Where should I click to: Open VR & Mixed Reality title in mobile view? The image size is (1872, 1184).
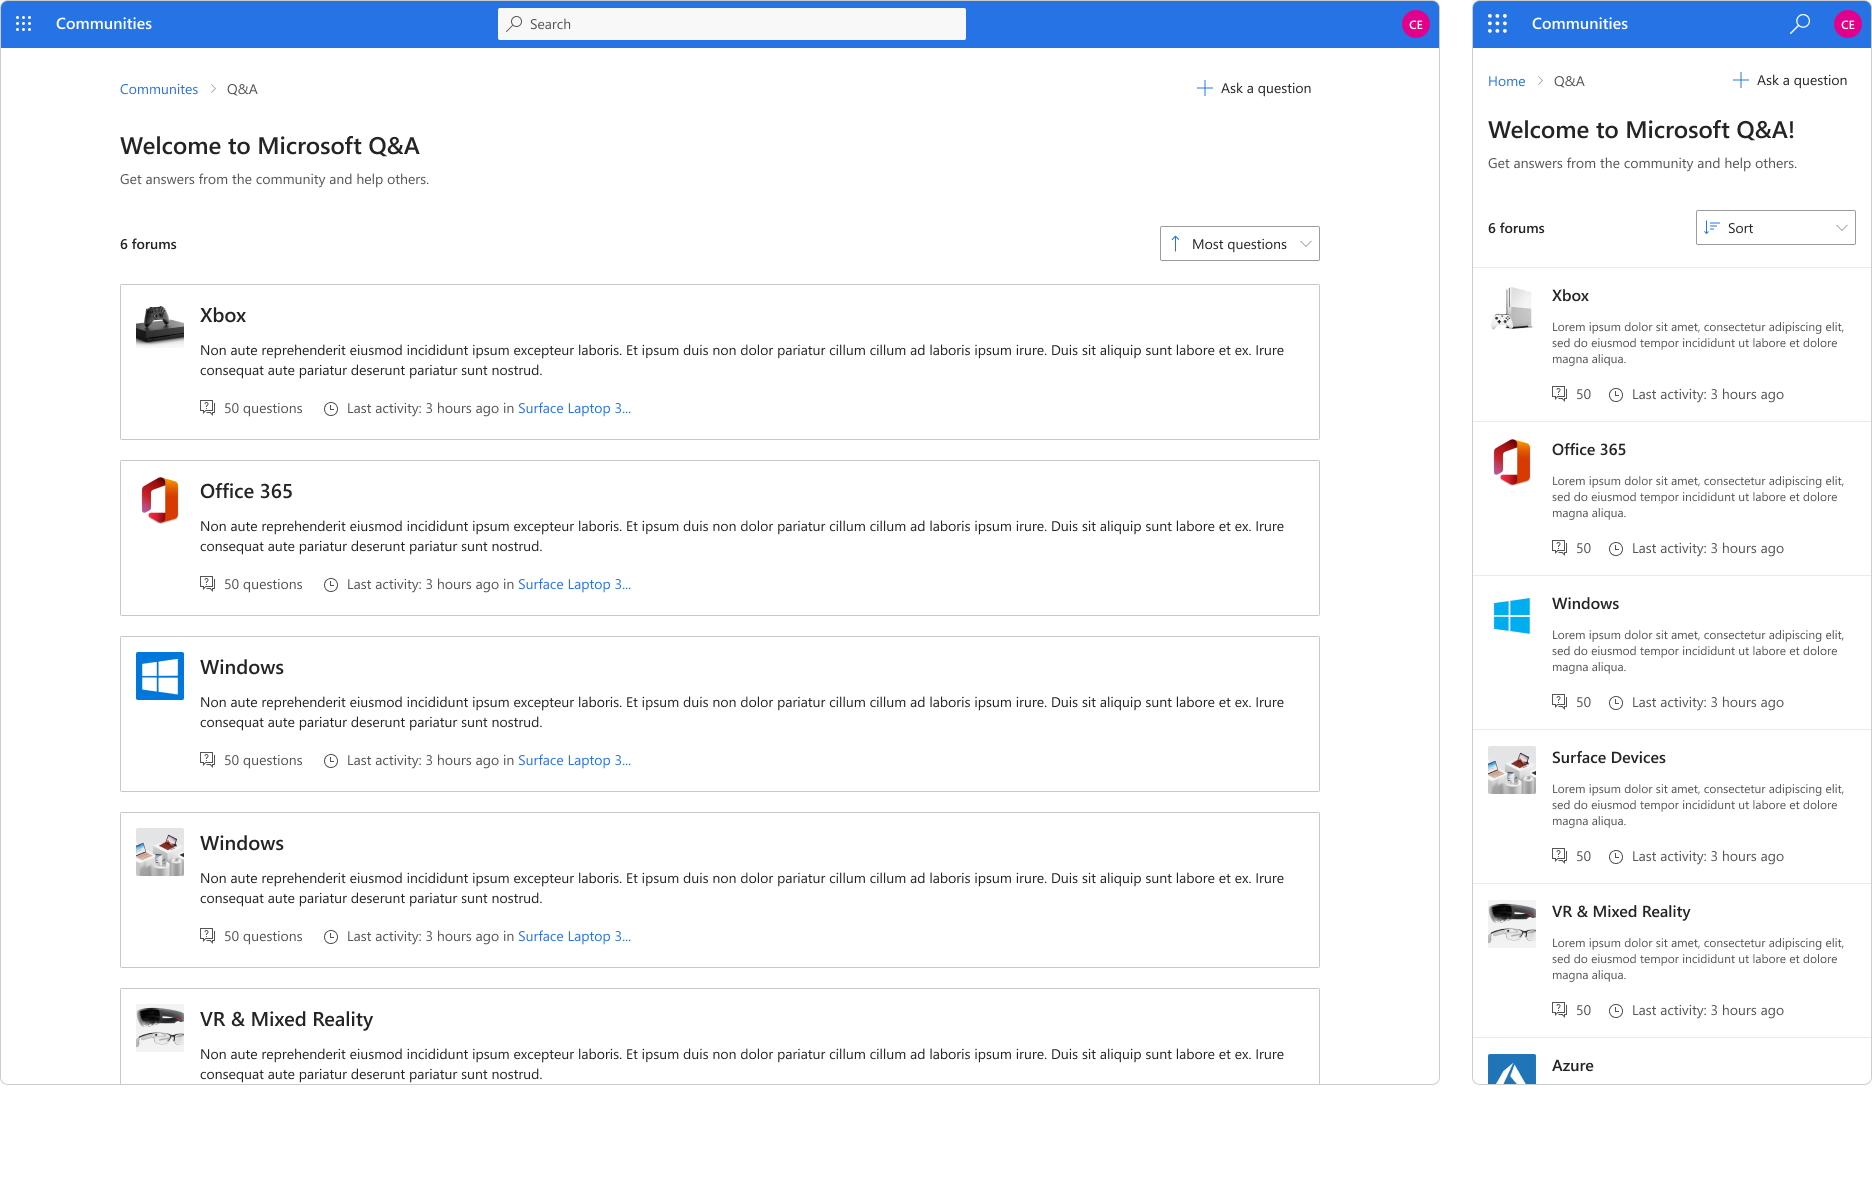1621,912
